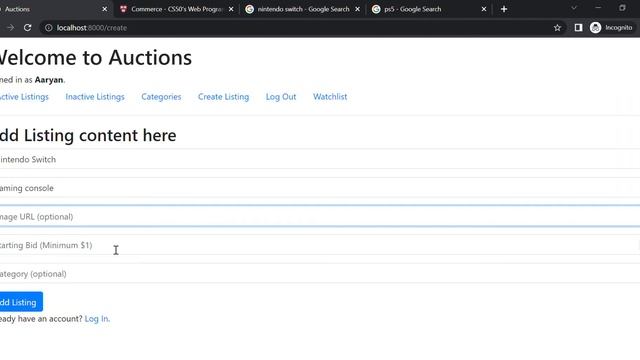Click the Log Out link
The height and width of the screenshot is (360, 640).
coord(281,97)
